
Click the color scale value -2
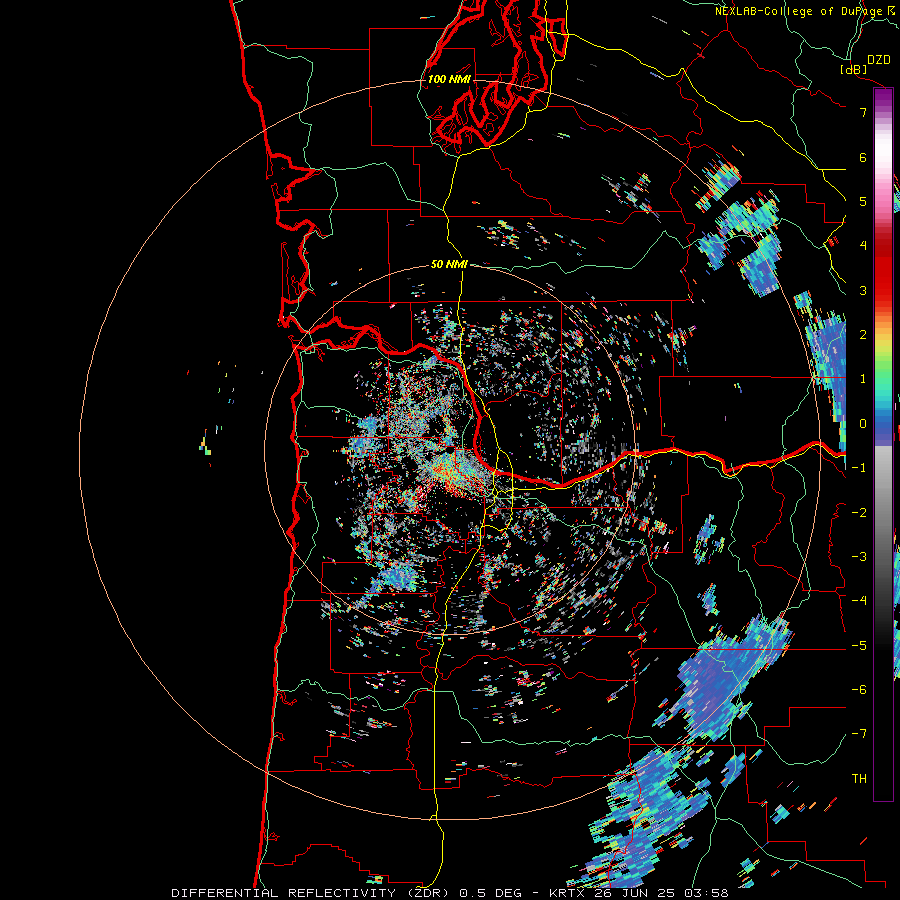(x=859, y=513)
